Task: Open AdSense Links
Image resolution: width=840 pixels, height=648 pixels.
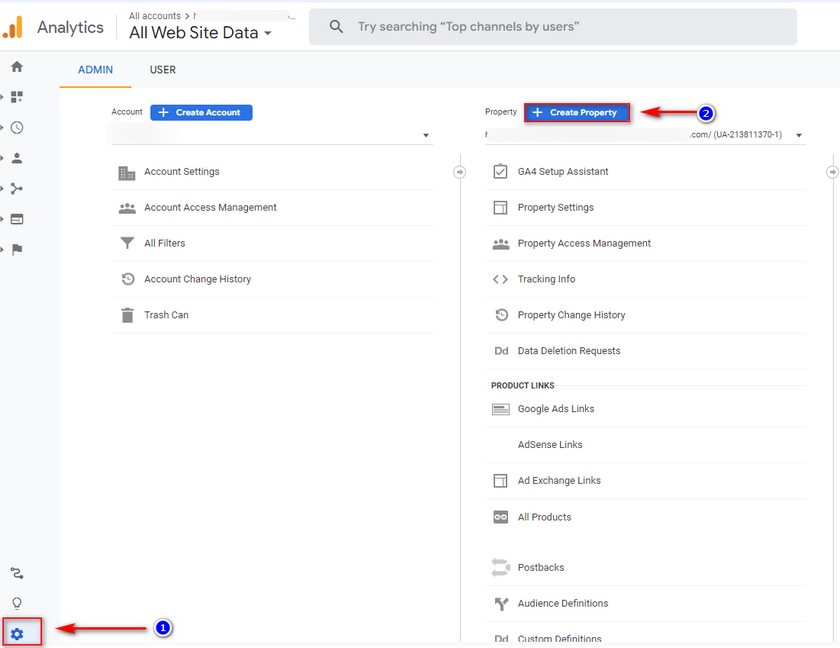Action: point(550,444)
